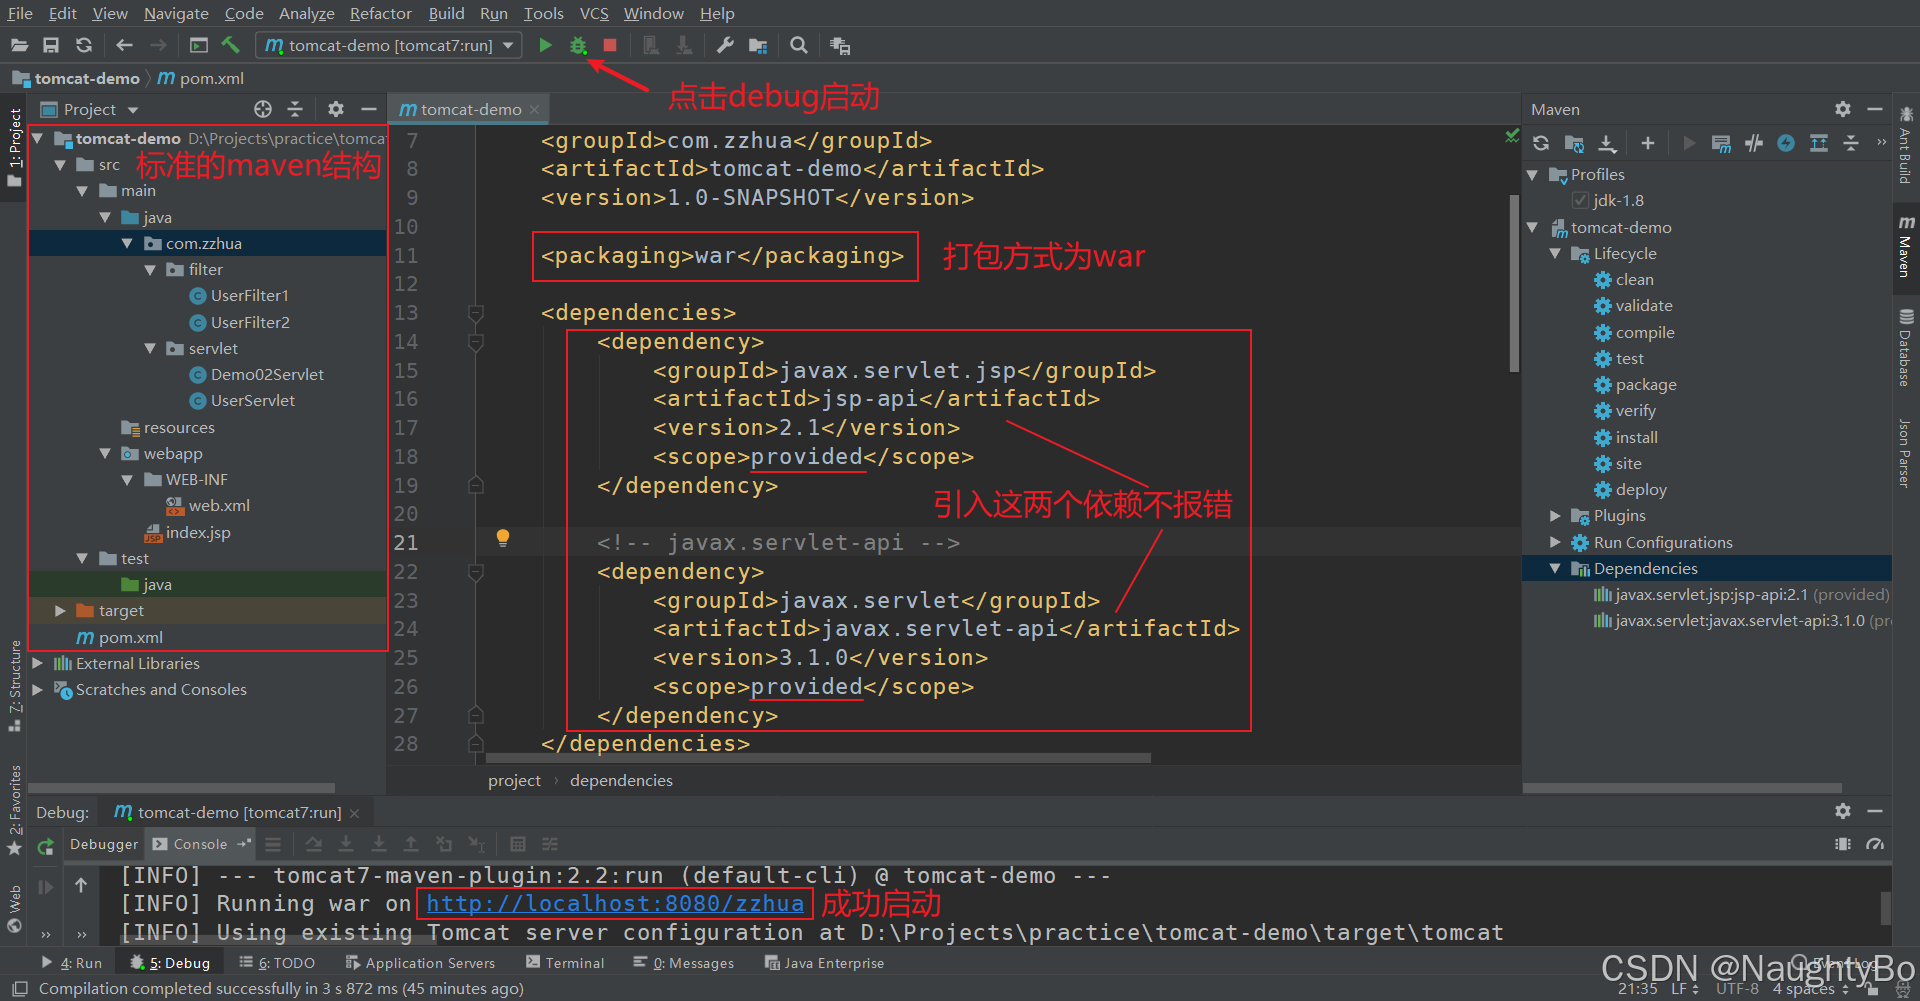1920x1001 pixels.
Task: Reimport All Maven Projects refresh icon
Action: 1541,143
